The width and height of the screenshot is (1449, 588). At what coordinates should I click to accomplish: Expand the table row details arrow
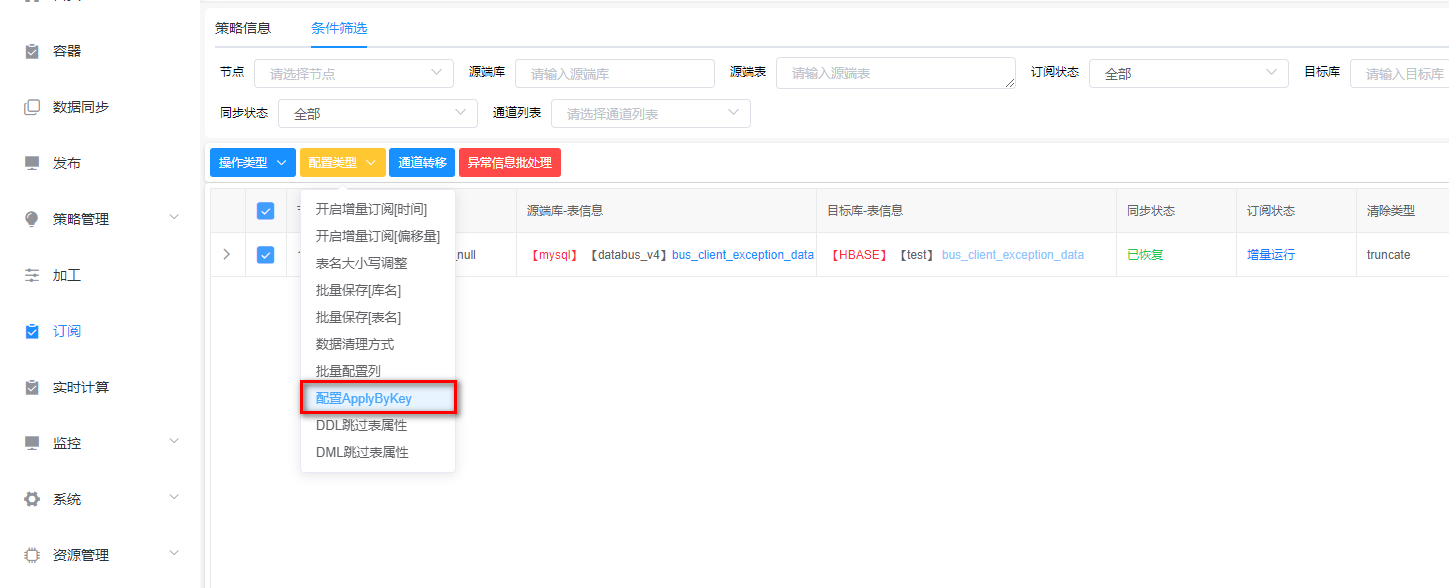click(x=227, y=255)
